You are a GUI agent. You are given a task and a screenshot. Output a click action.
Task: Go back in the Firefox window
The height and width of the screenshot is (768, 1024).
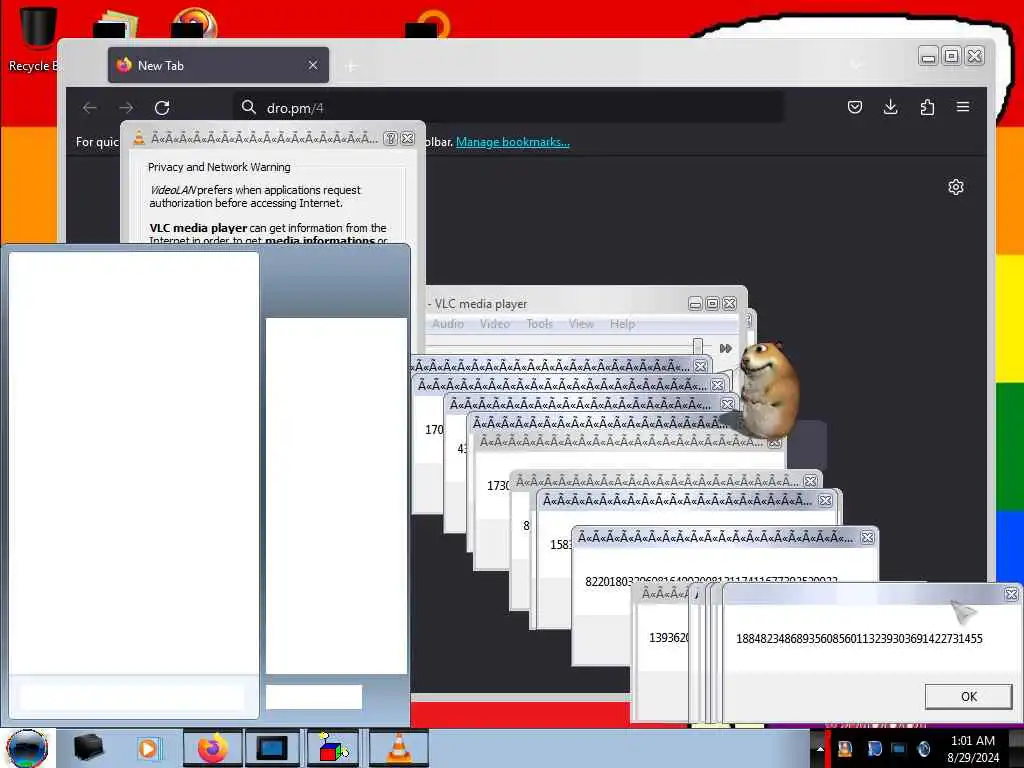[x=89, y=108]
